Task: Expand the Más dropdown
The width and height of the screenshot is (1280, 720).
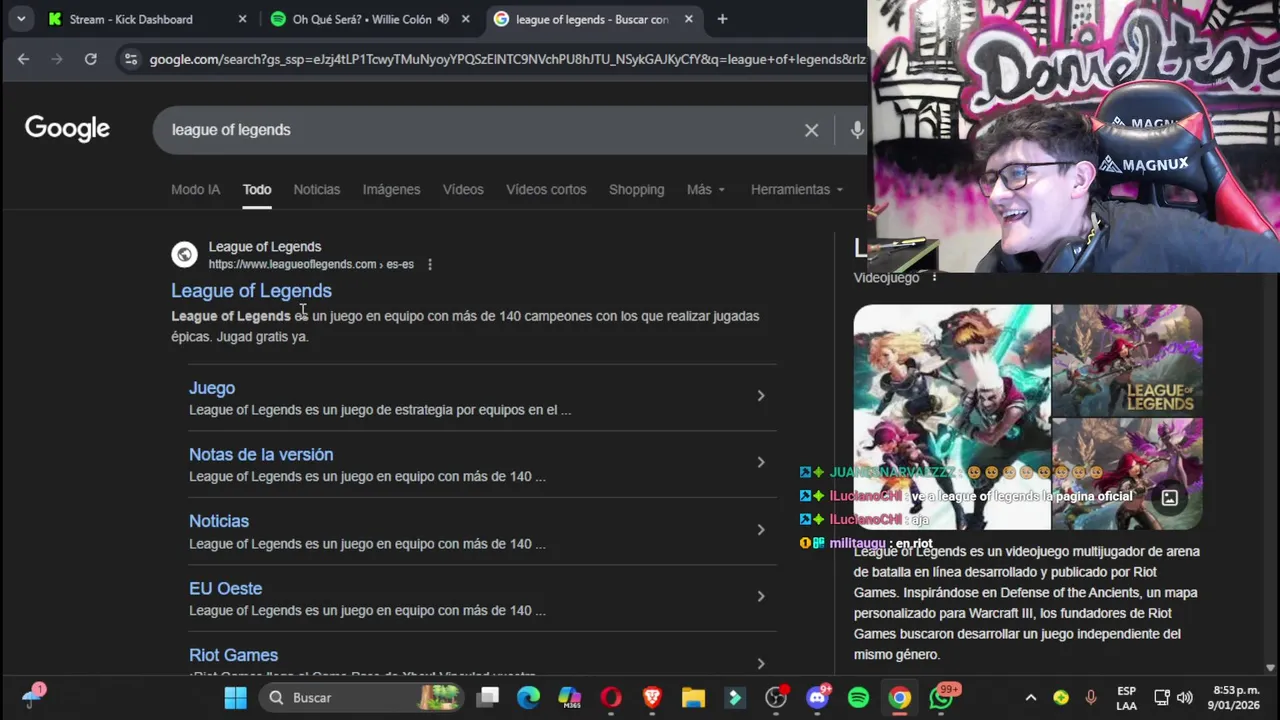Action: pos(706,189)
